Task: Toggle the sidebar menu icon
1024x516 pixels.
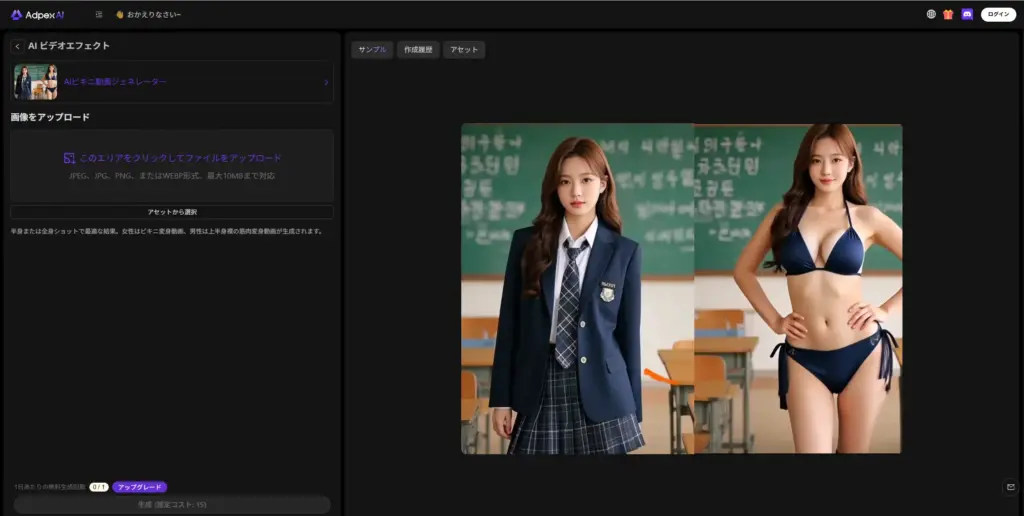Action: pyautogui.click(x=99, y=14)
